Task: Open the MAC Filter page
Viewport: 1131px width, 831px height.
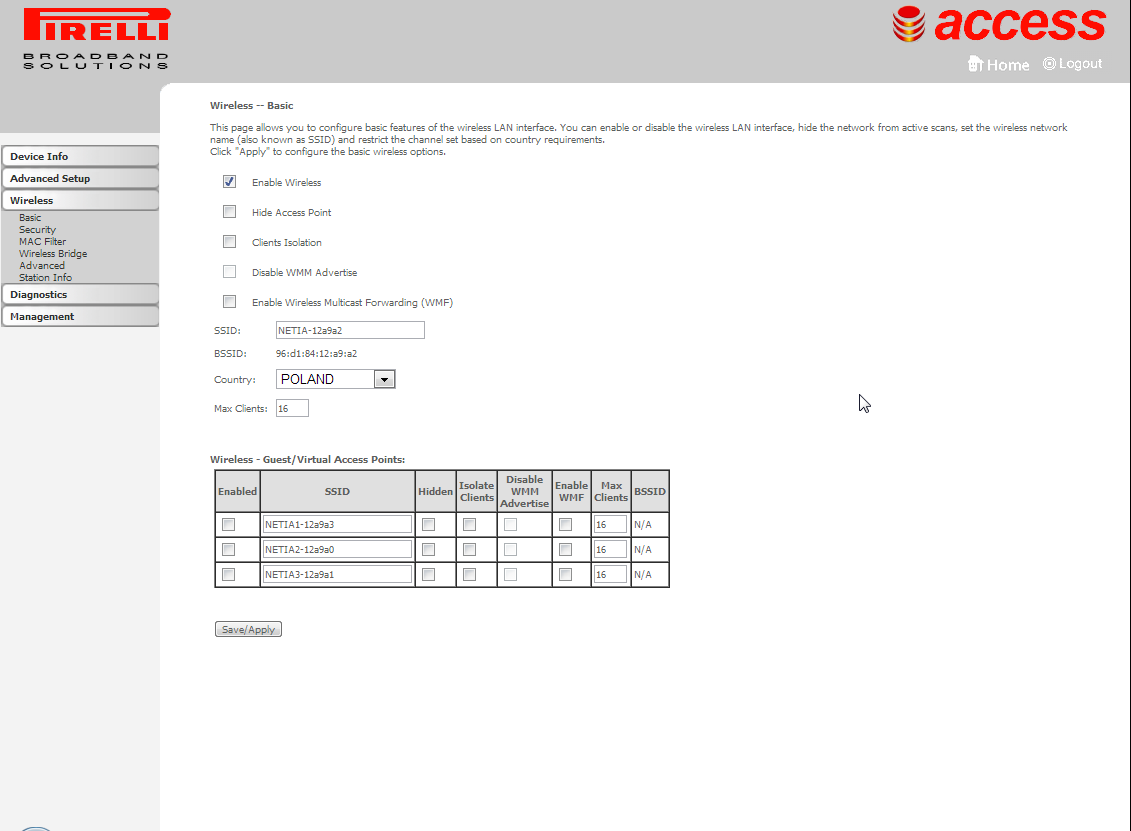Action: tap(43, 242)
